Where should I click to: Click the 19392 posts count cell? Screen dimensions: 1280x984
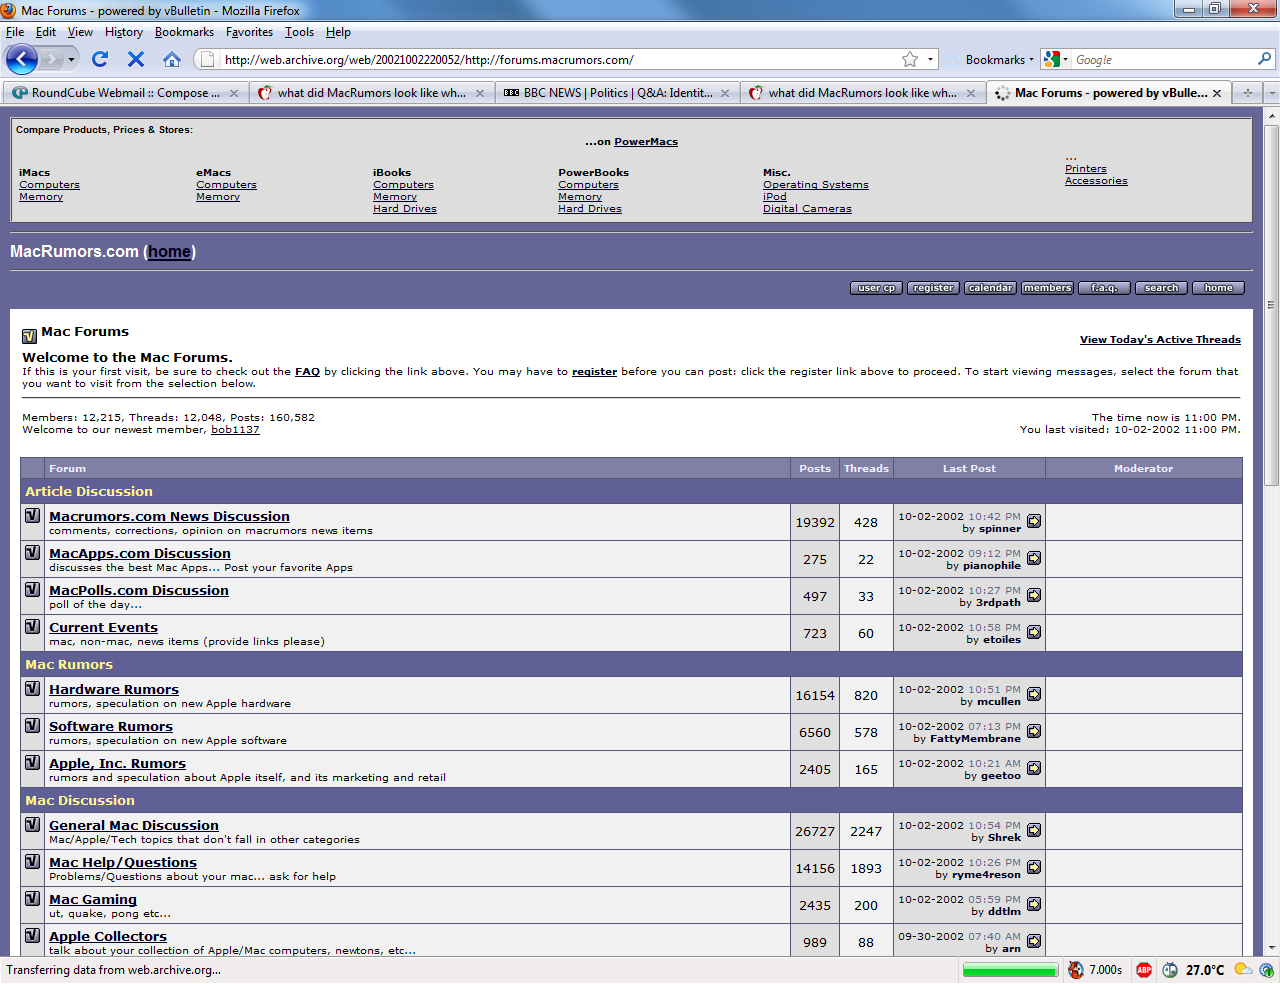pos(815,522)
